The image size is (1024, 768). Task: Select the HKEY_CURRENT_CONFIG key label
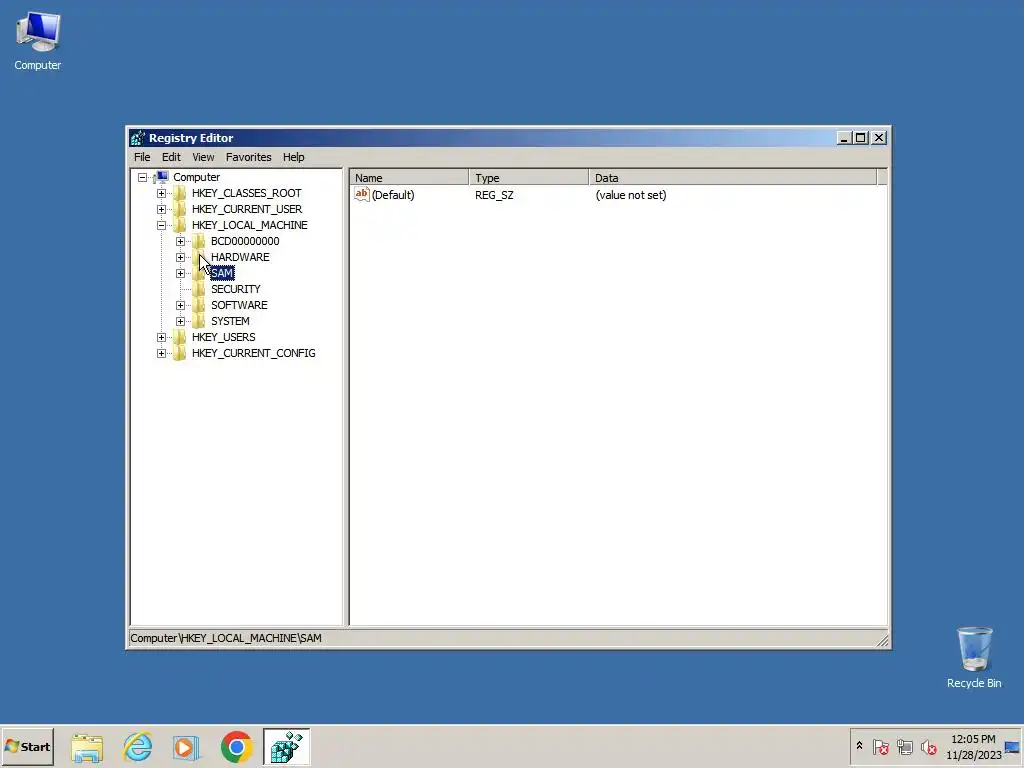[x=253, y=353]
